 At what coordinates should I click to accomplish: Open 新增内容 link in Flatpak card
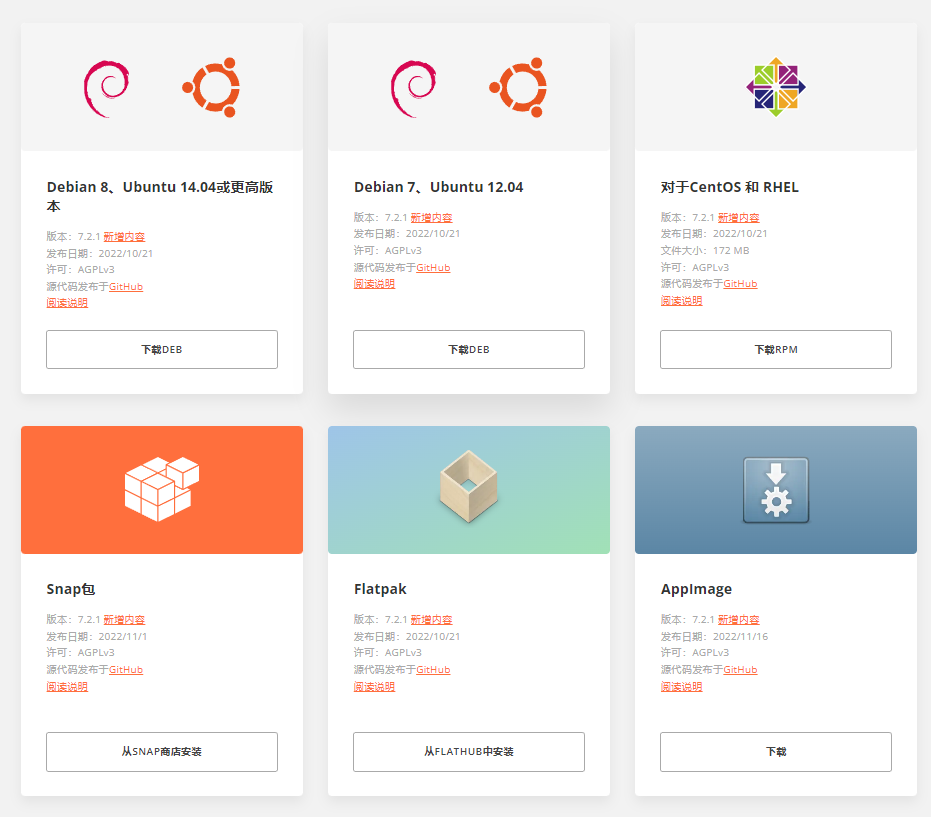[432, 619]
